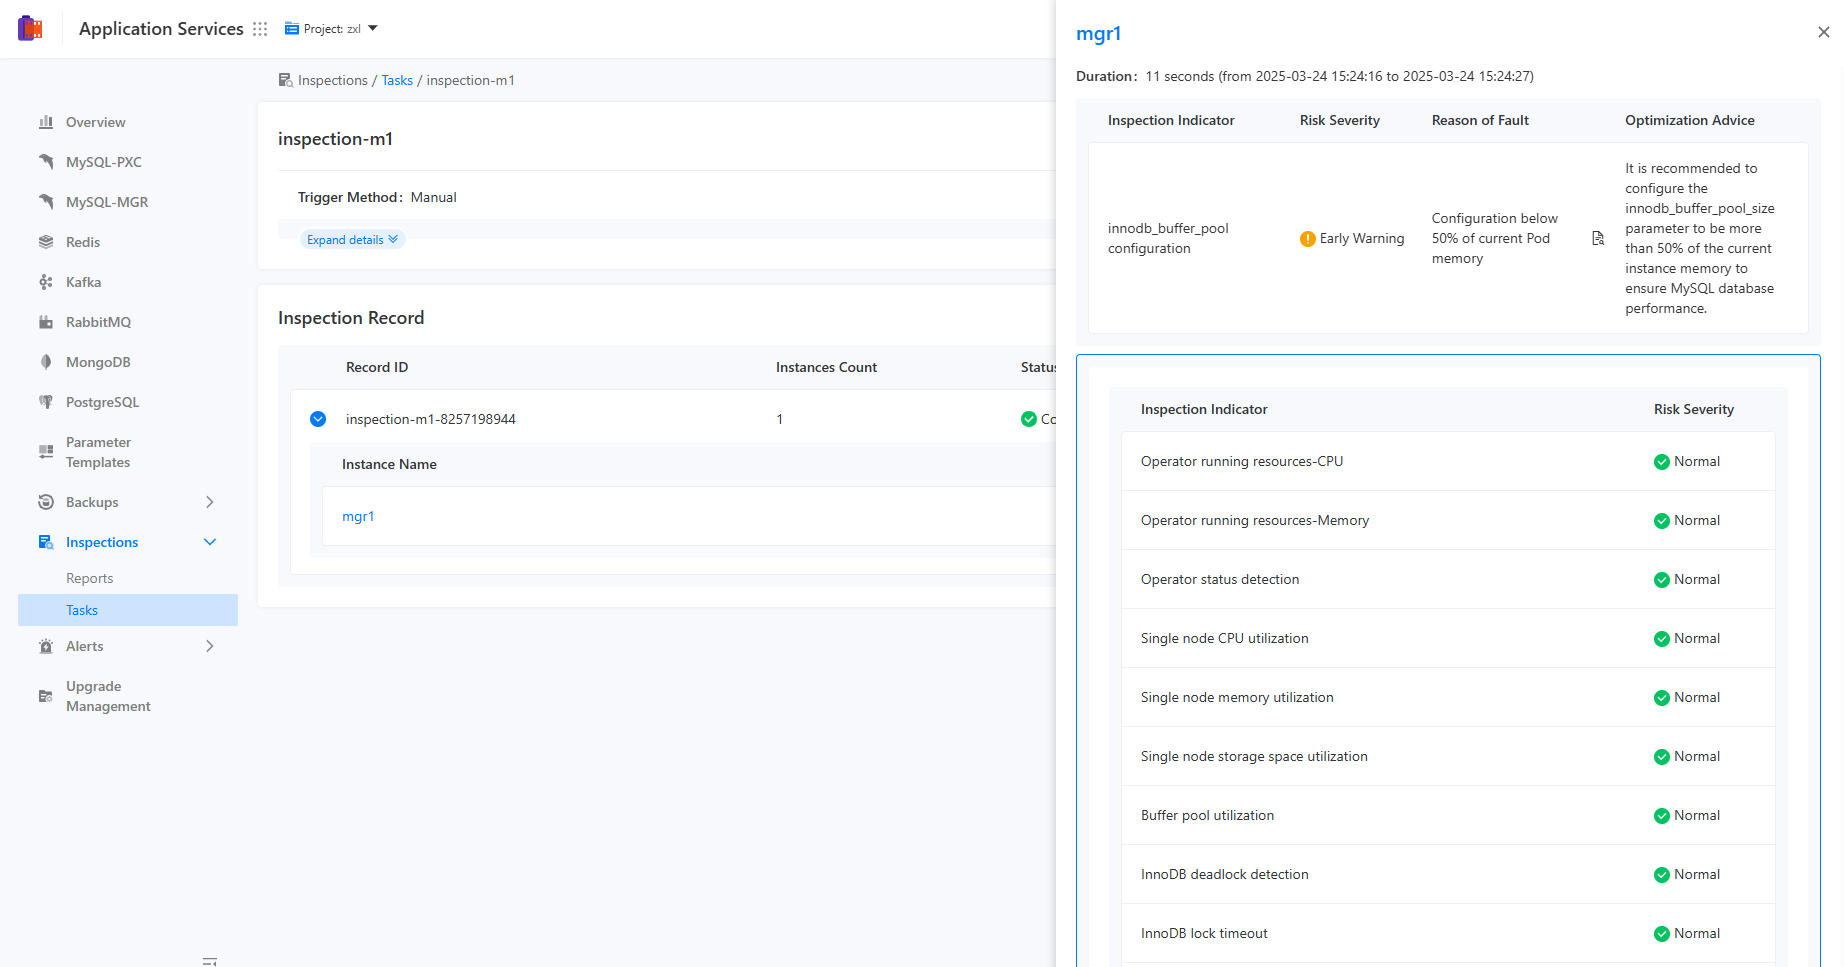Click the mgr1 instance link
Viewport: 1844px width, 967px height.
358,516
